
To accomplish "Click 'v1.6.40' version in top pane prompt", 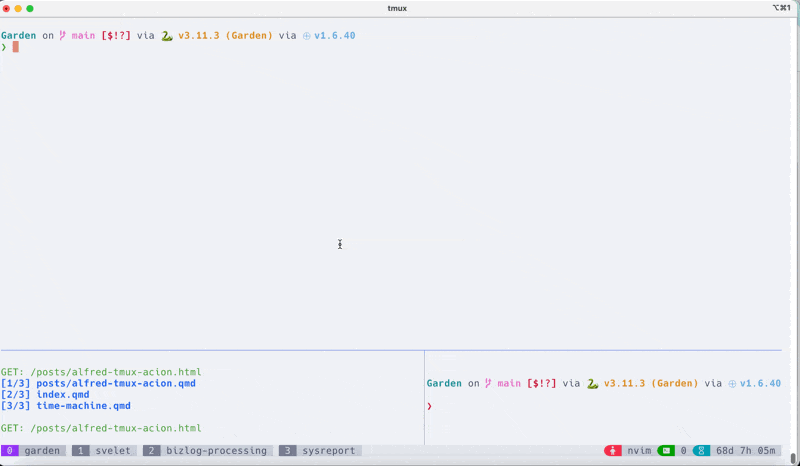I will pos(335,36).
